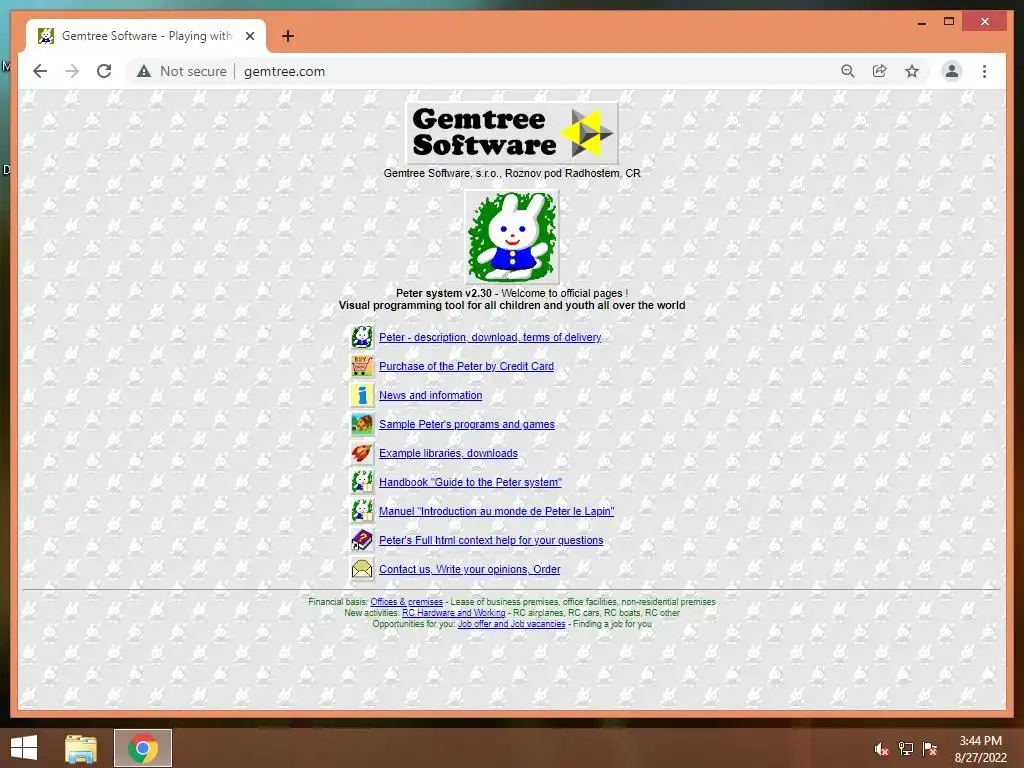
Task: Share this page via share icon
Action: pyautogui.click(x=880, y=71)
